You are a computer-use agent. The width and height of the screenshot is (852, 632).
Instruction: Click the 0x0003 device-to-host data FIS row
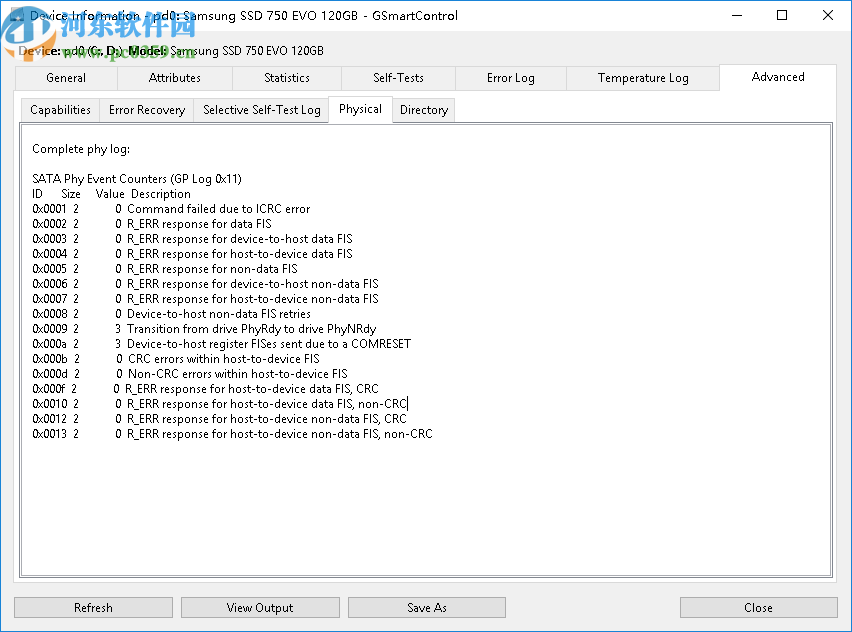click(x=192, y=239)
